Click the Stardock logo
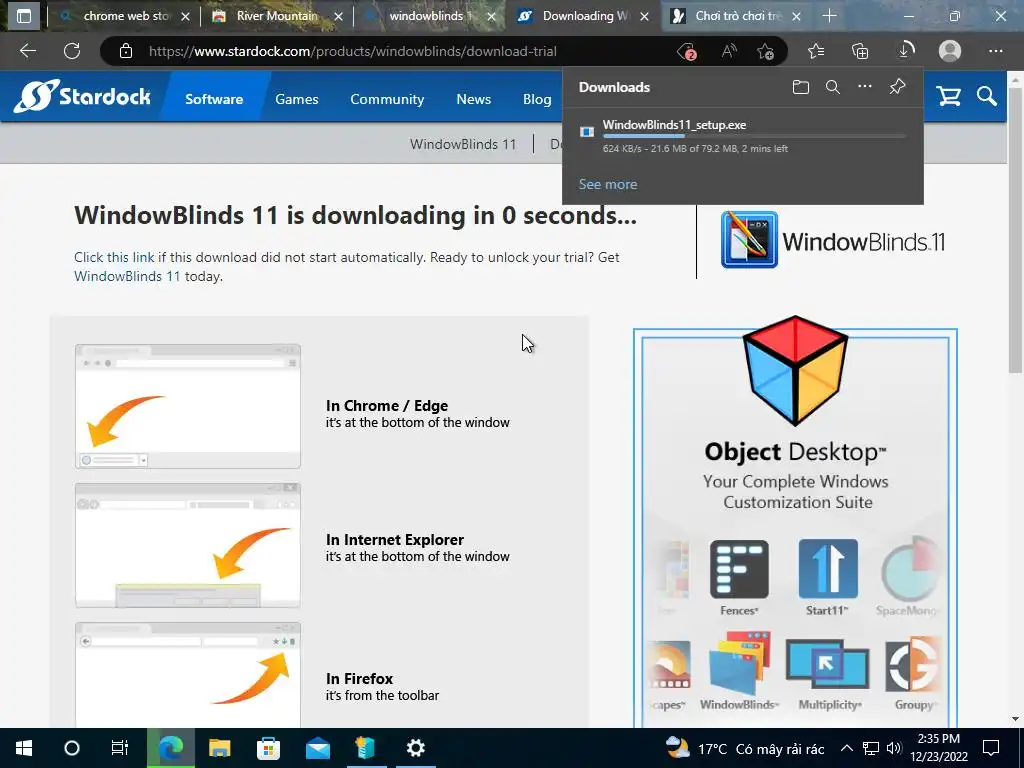 pos(82,96)
